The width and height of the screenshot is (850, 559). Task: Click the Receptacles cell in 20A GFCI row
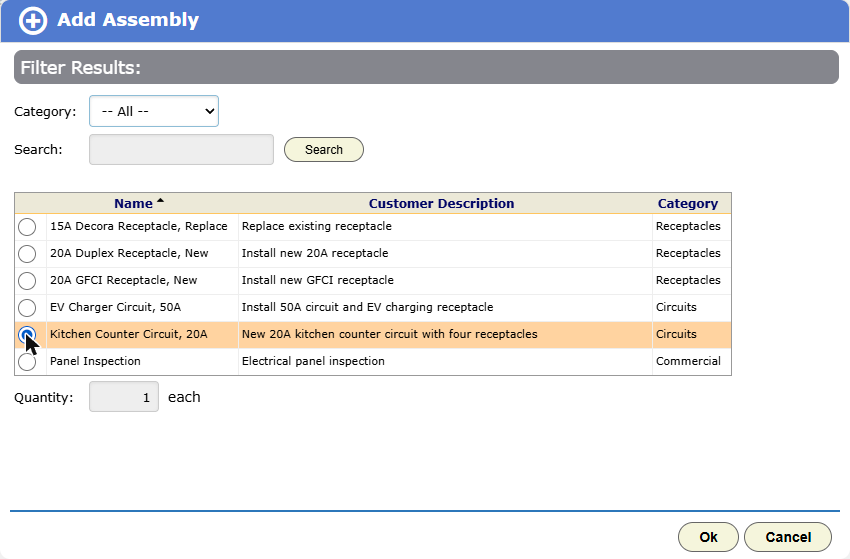[692, 281]
